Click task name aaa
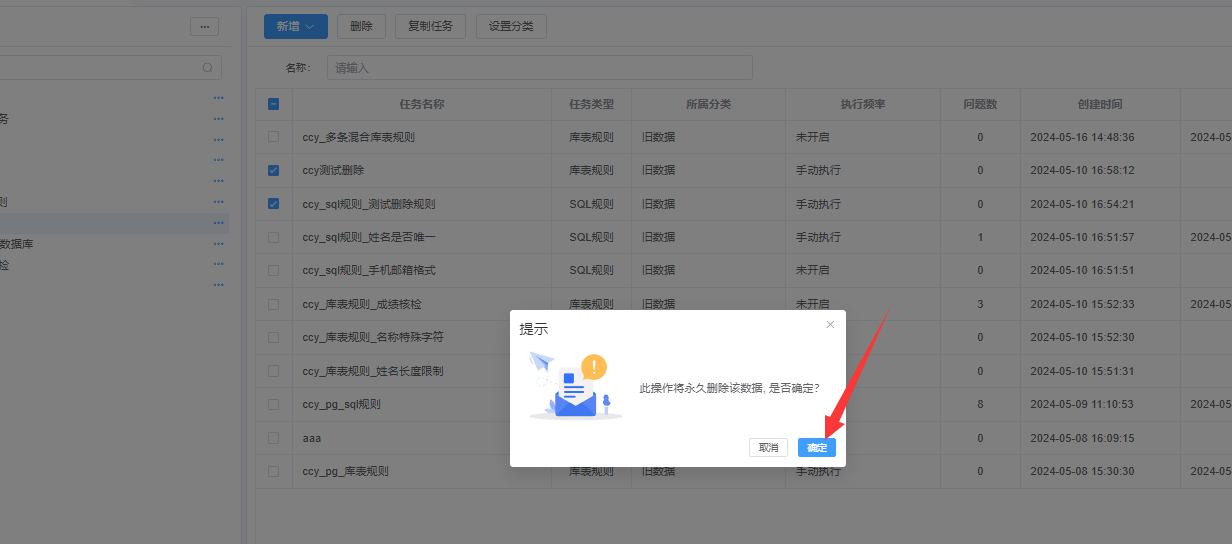Viewport: 1232px width, 544px height. click(311, 438)
